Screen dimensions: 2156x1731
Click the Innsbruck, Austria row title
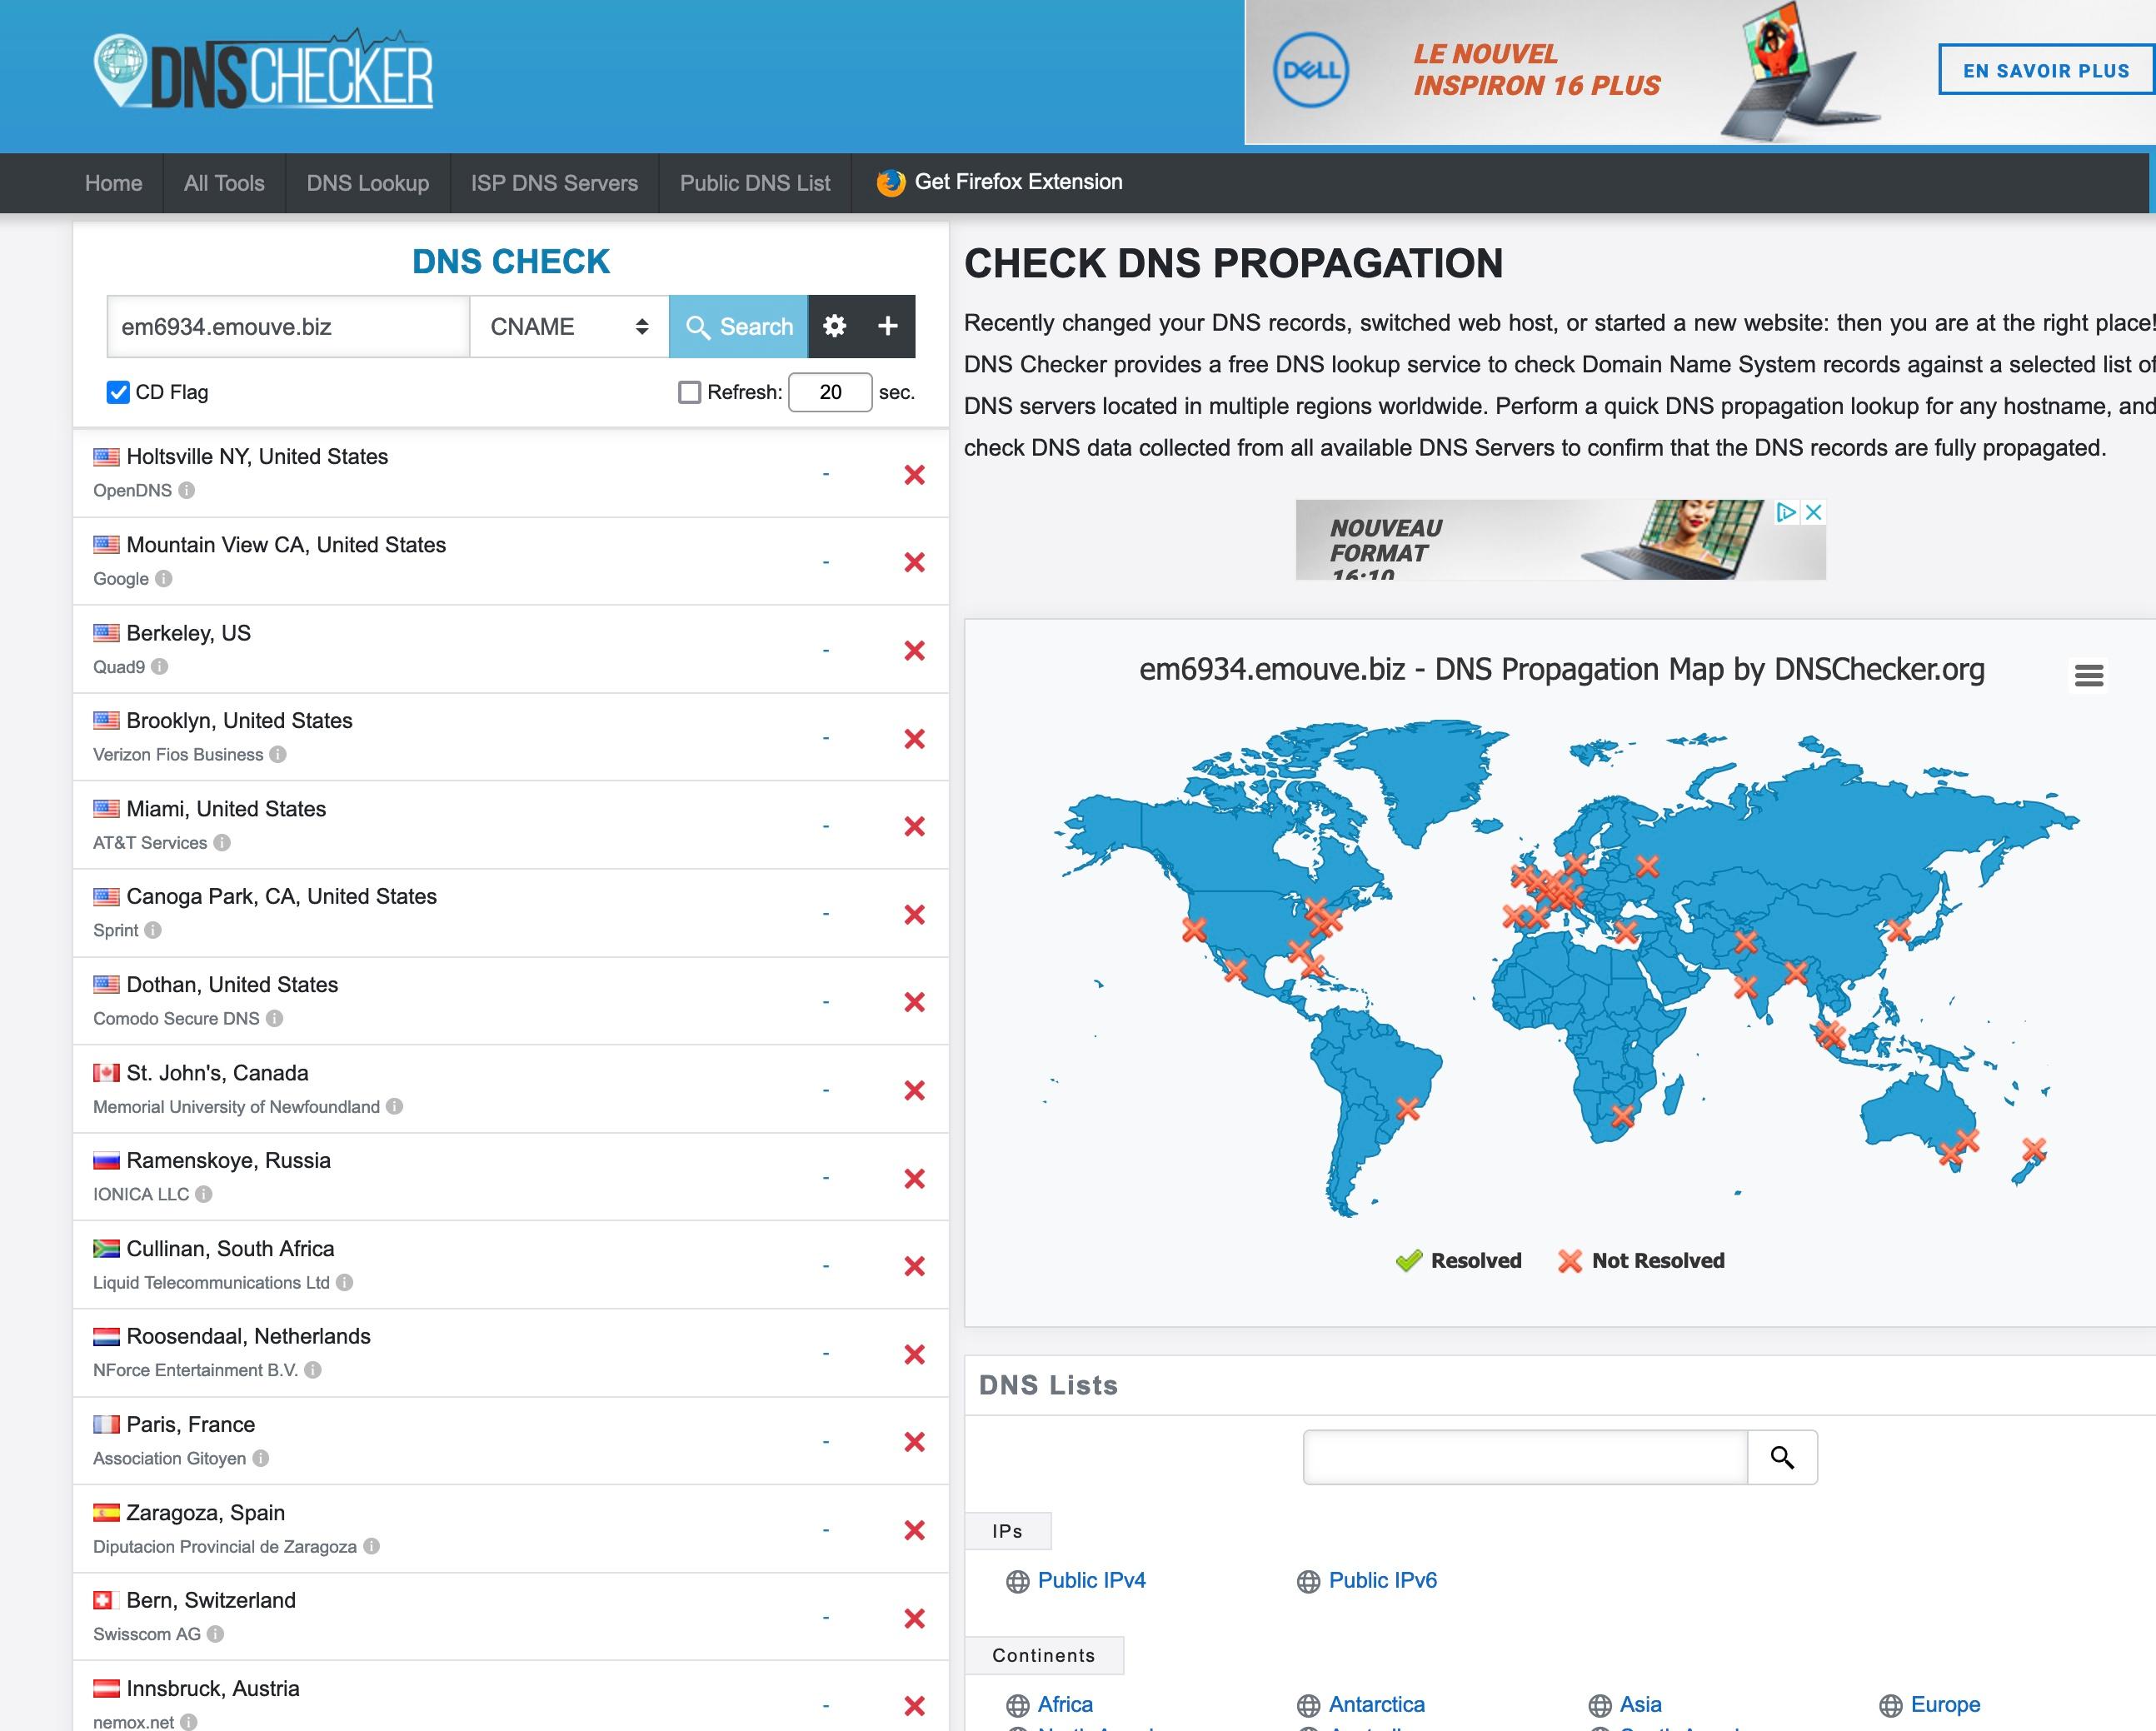click(x=213, y=1688)
